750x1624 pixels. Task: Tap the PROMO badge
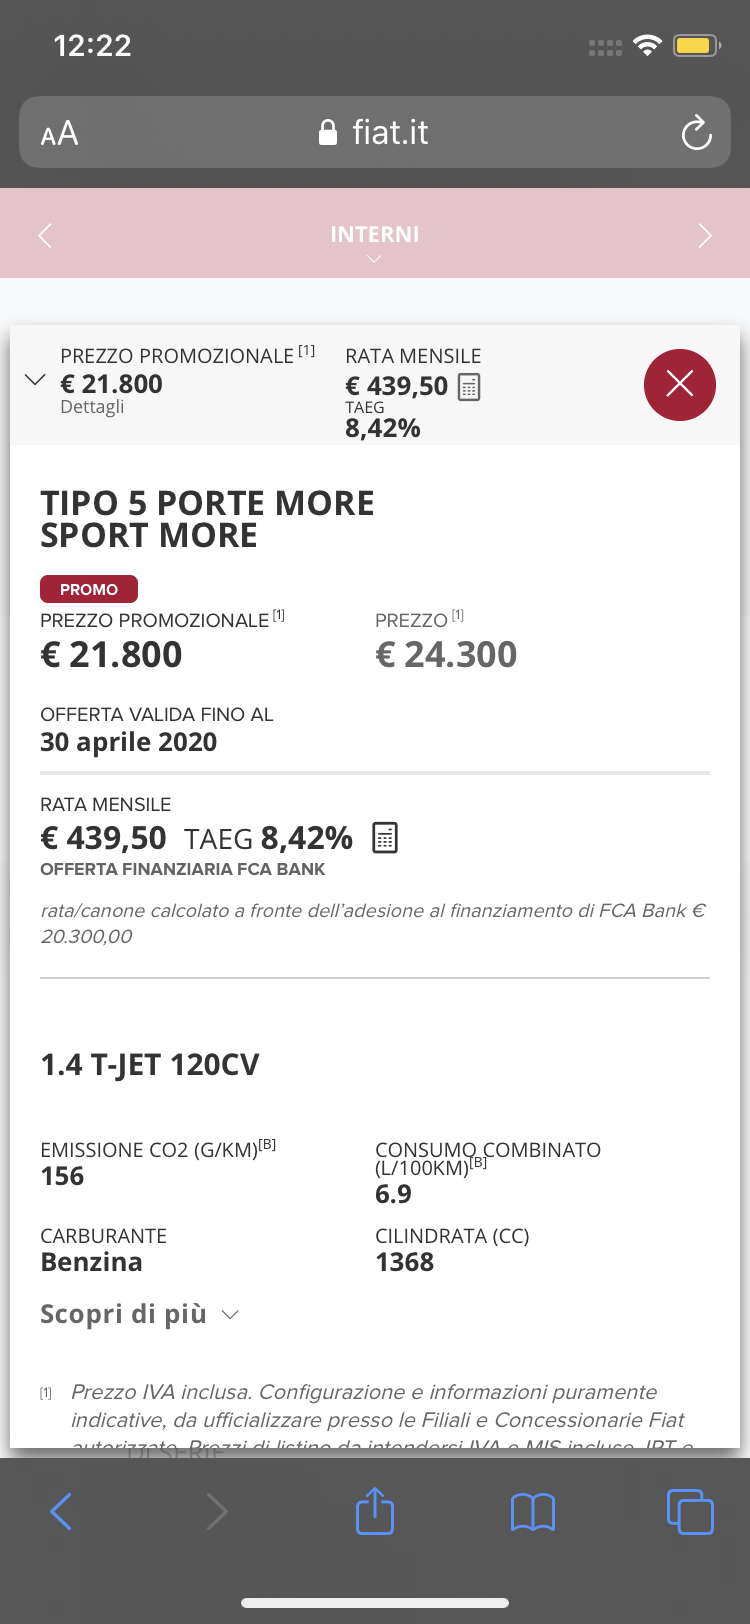pyautogui.click(x=89, y=589)
